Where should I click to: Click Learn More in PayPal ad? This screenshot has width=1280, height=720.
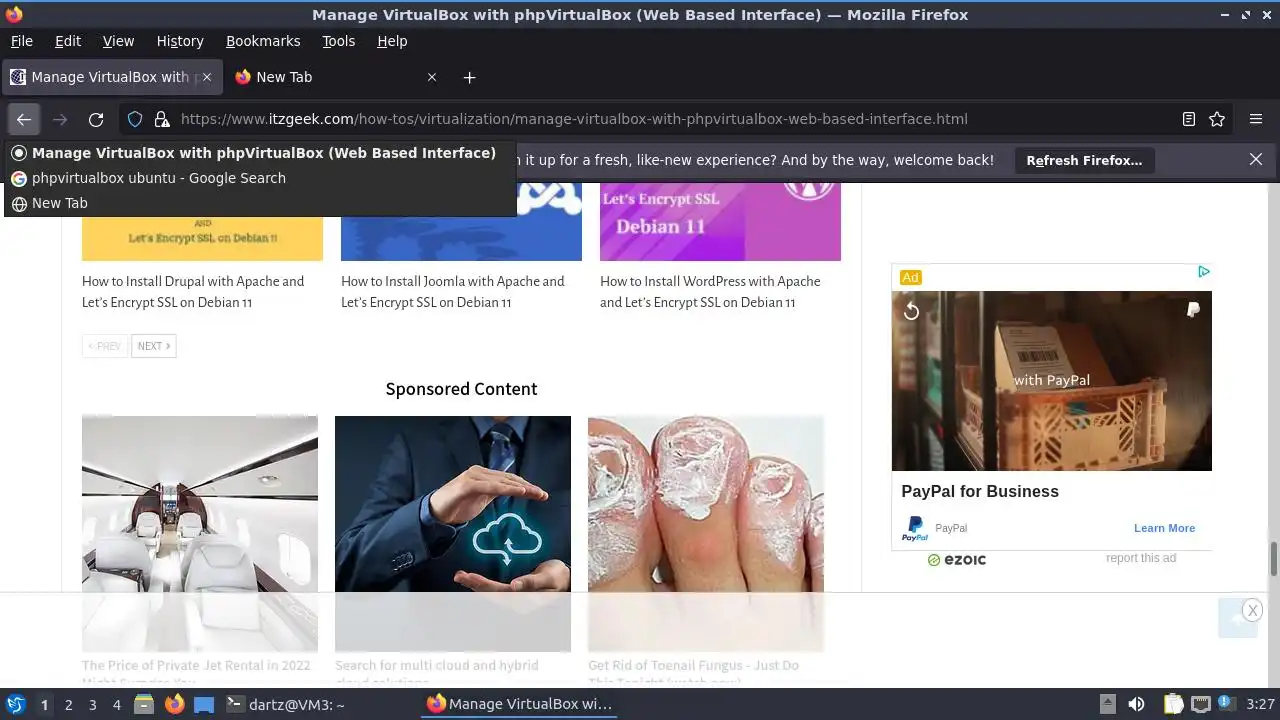[1164, 528]
